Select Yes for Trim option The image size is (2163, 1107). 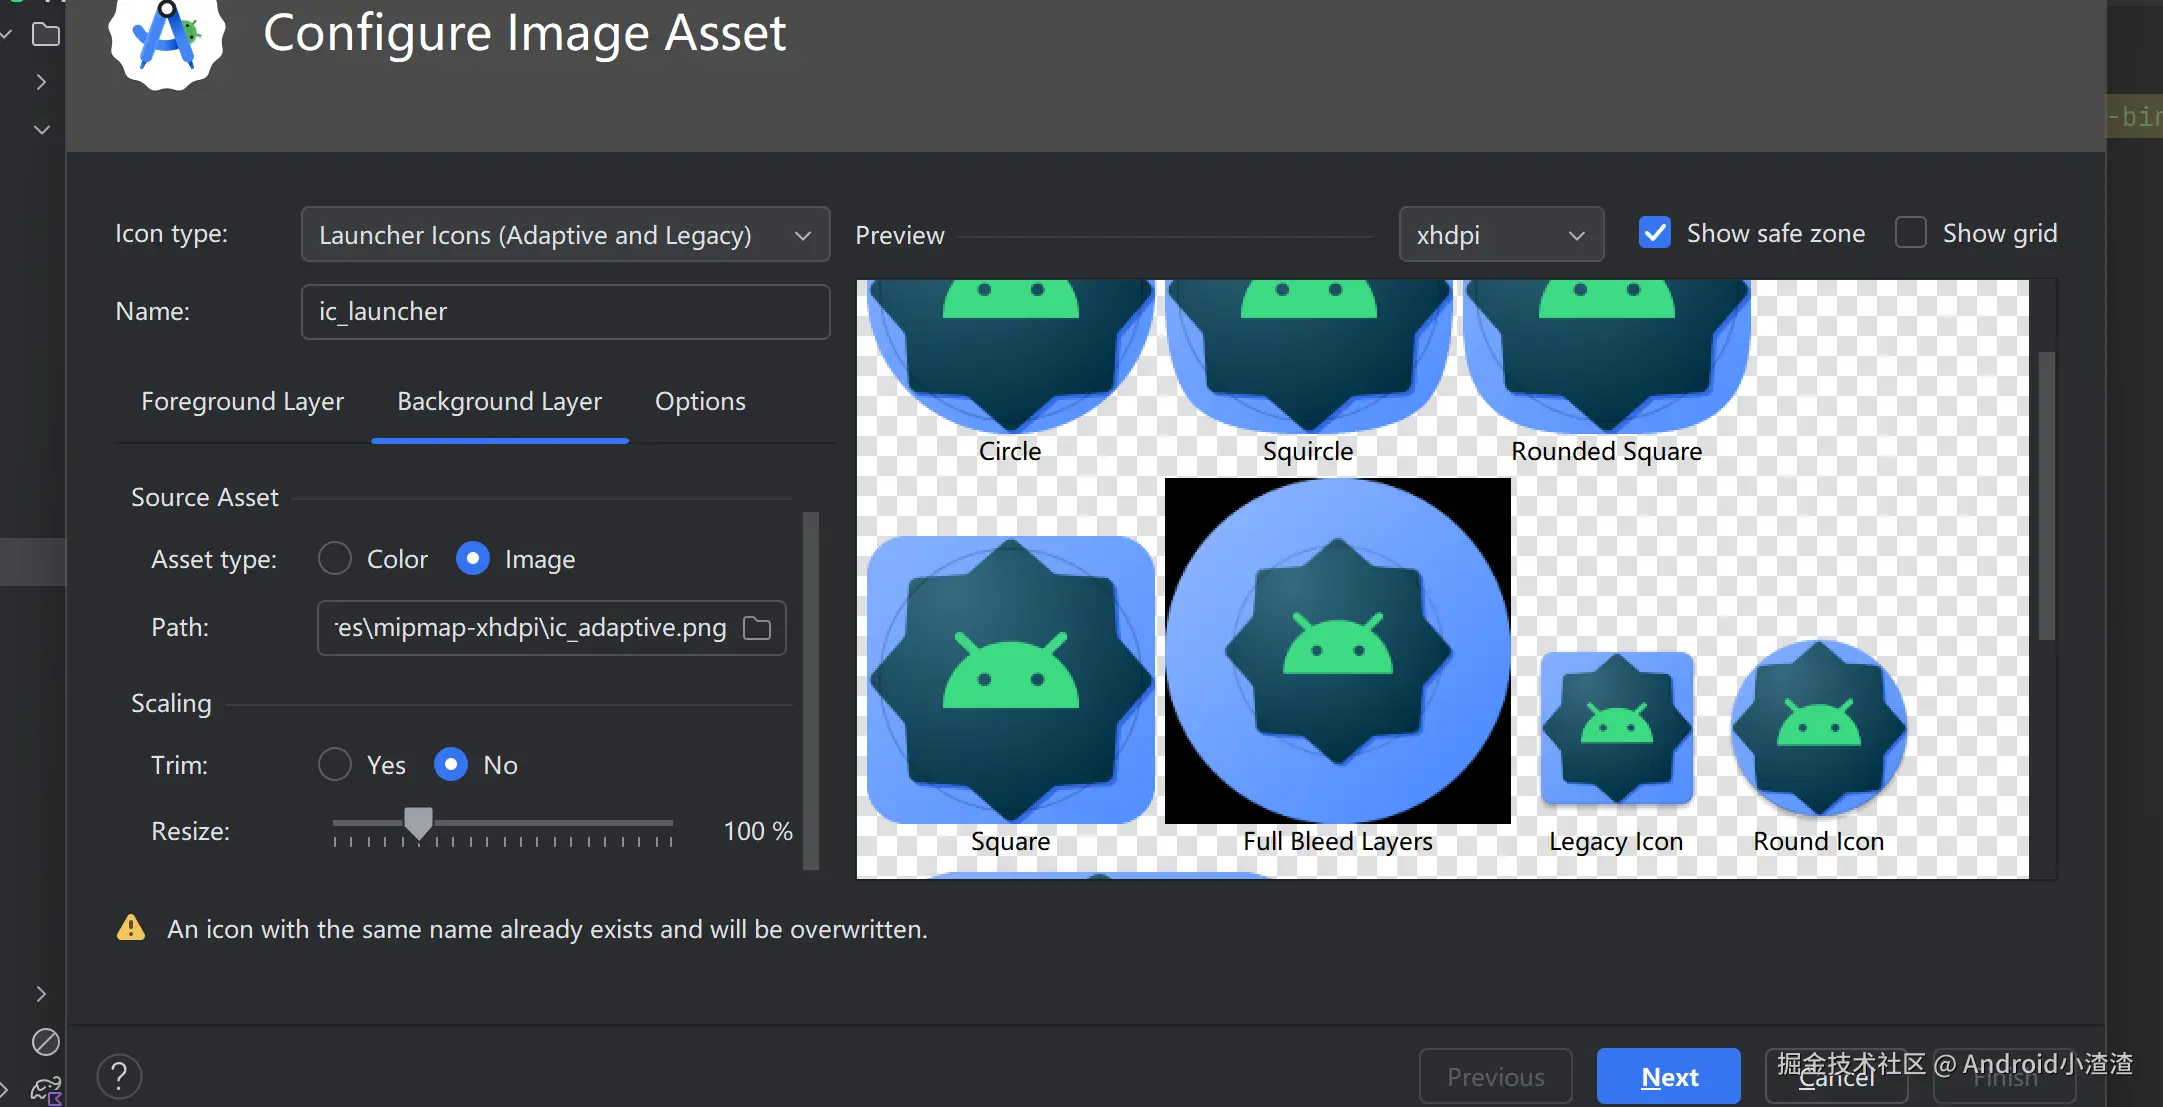coord(335,765)
